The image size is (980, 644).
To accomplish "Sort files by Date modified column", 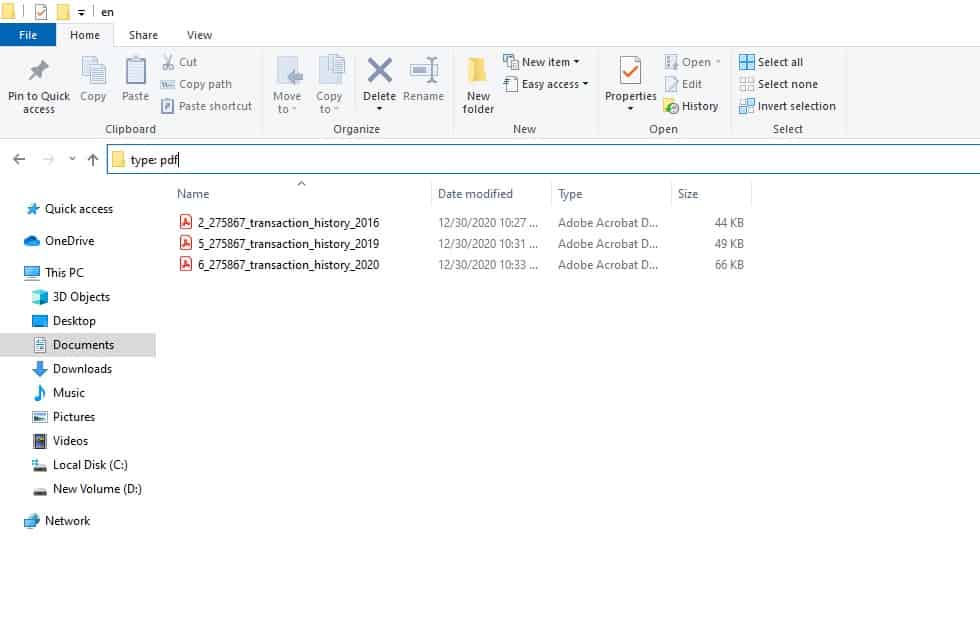I will [x=475, y=194].
